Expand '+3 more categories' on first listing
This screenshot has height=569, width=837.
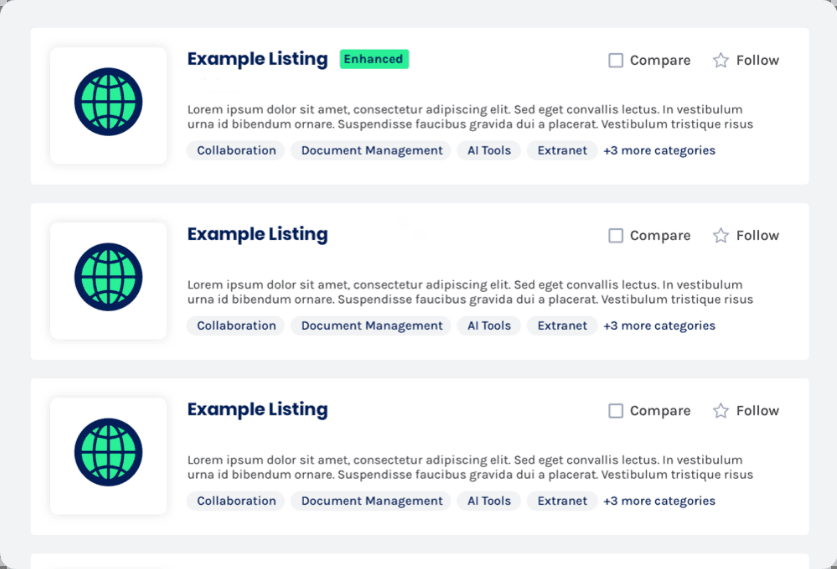659,151
